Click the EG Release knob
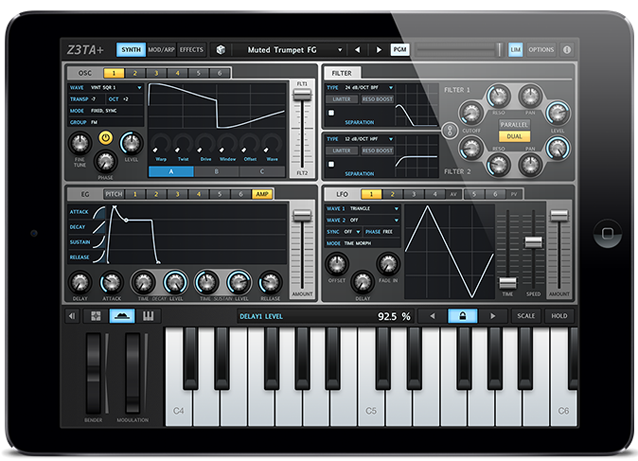This screenshot has height=461, width=638. [270, 282]
